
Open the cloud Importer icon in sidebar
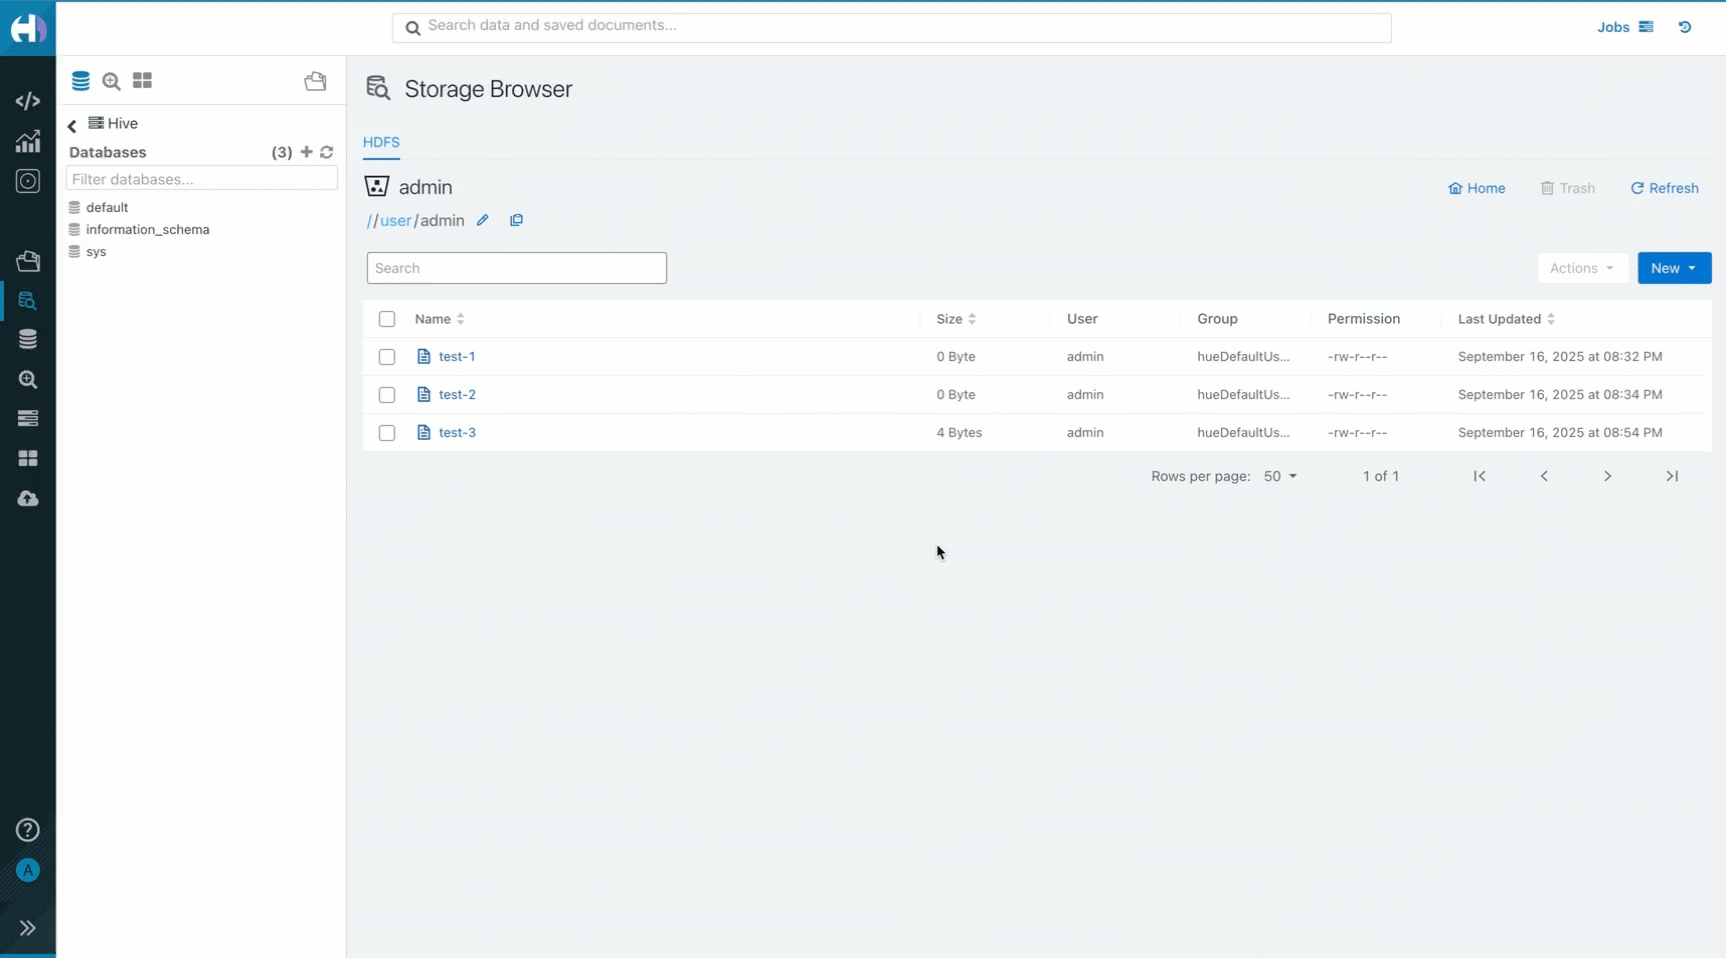28,498
